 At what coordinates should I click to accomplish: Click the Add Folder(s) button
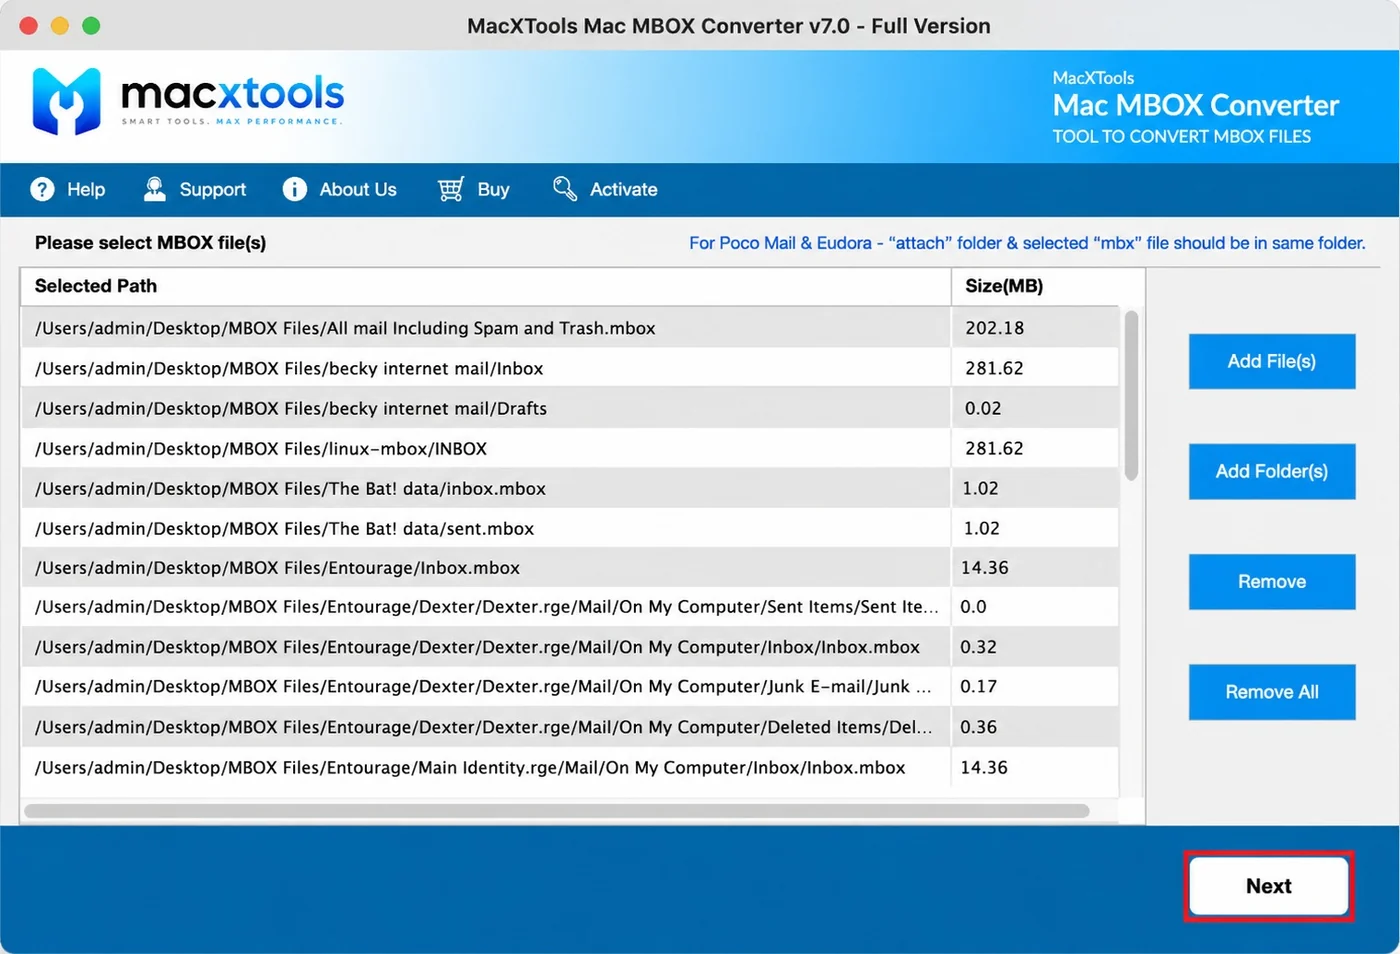click(1272, 471)
